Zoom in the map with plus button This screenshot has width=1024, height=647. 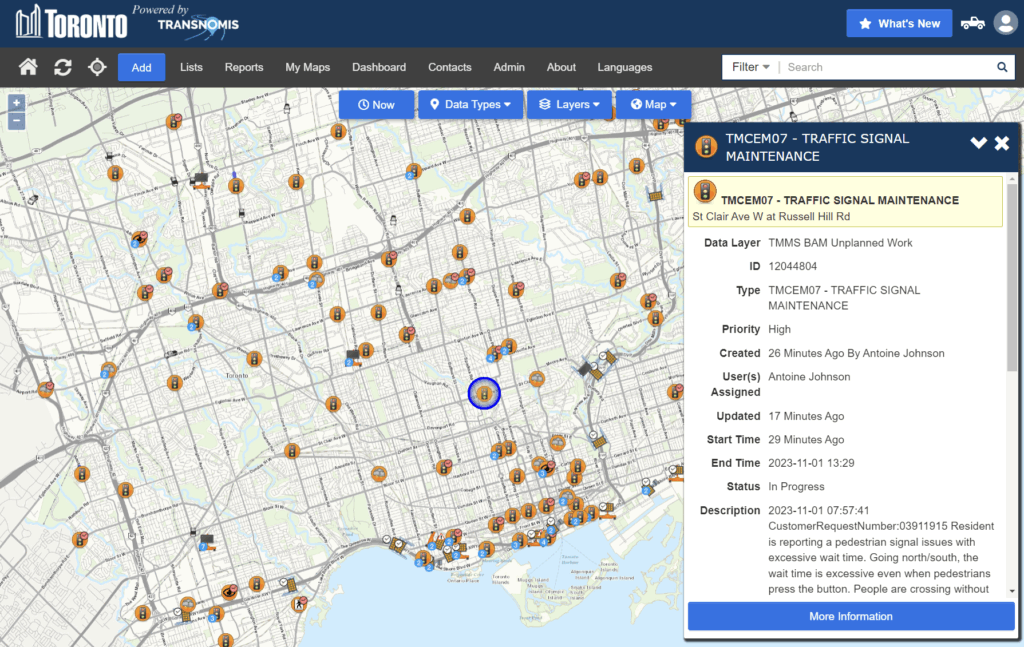(16, 103)
